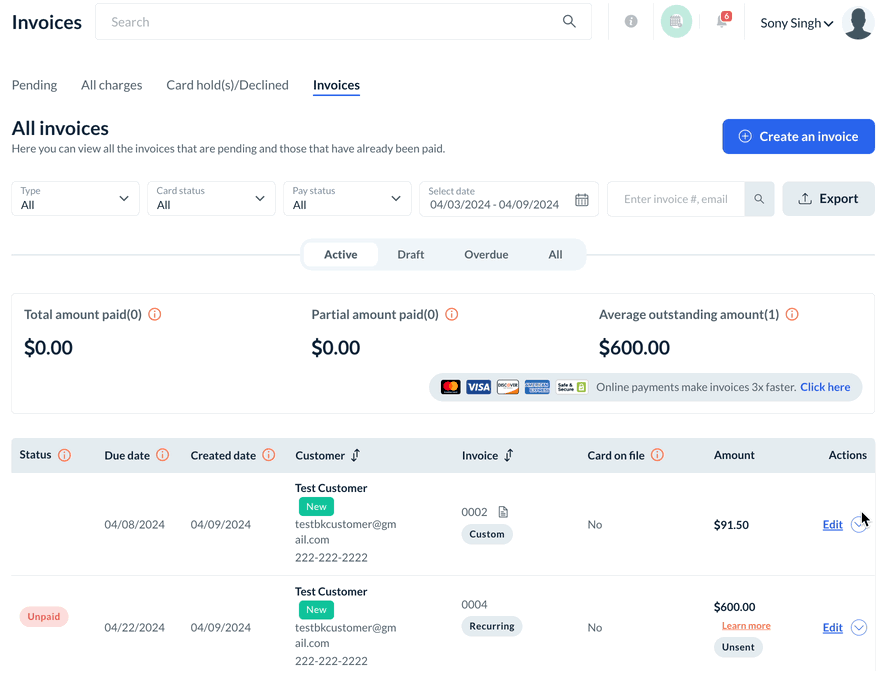This screenshot has height=673, width=894.
Task: Select the All filter segment
Action: pyautogui.click(x=555, y=254)
